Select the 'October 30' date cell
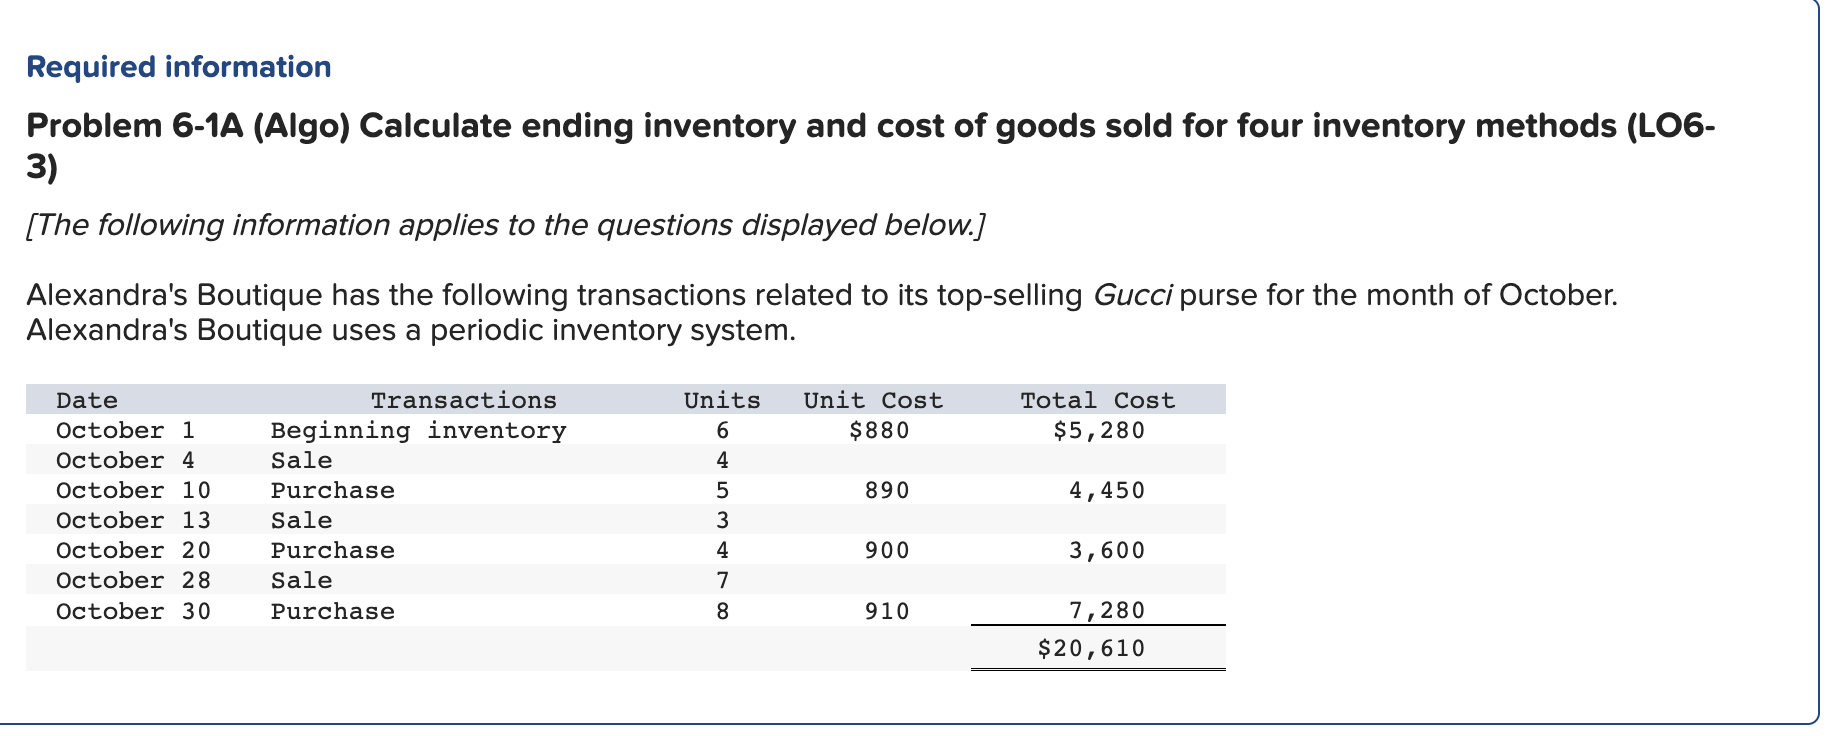The image size is (1834, 736). click(134, 611)
